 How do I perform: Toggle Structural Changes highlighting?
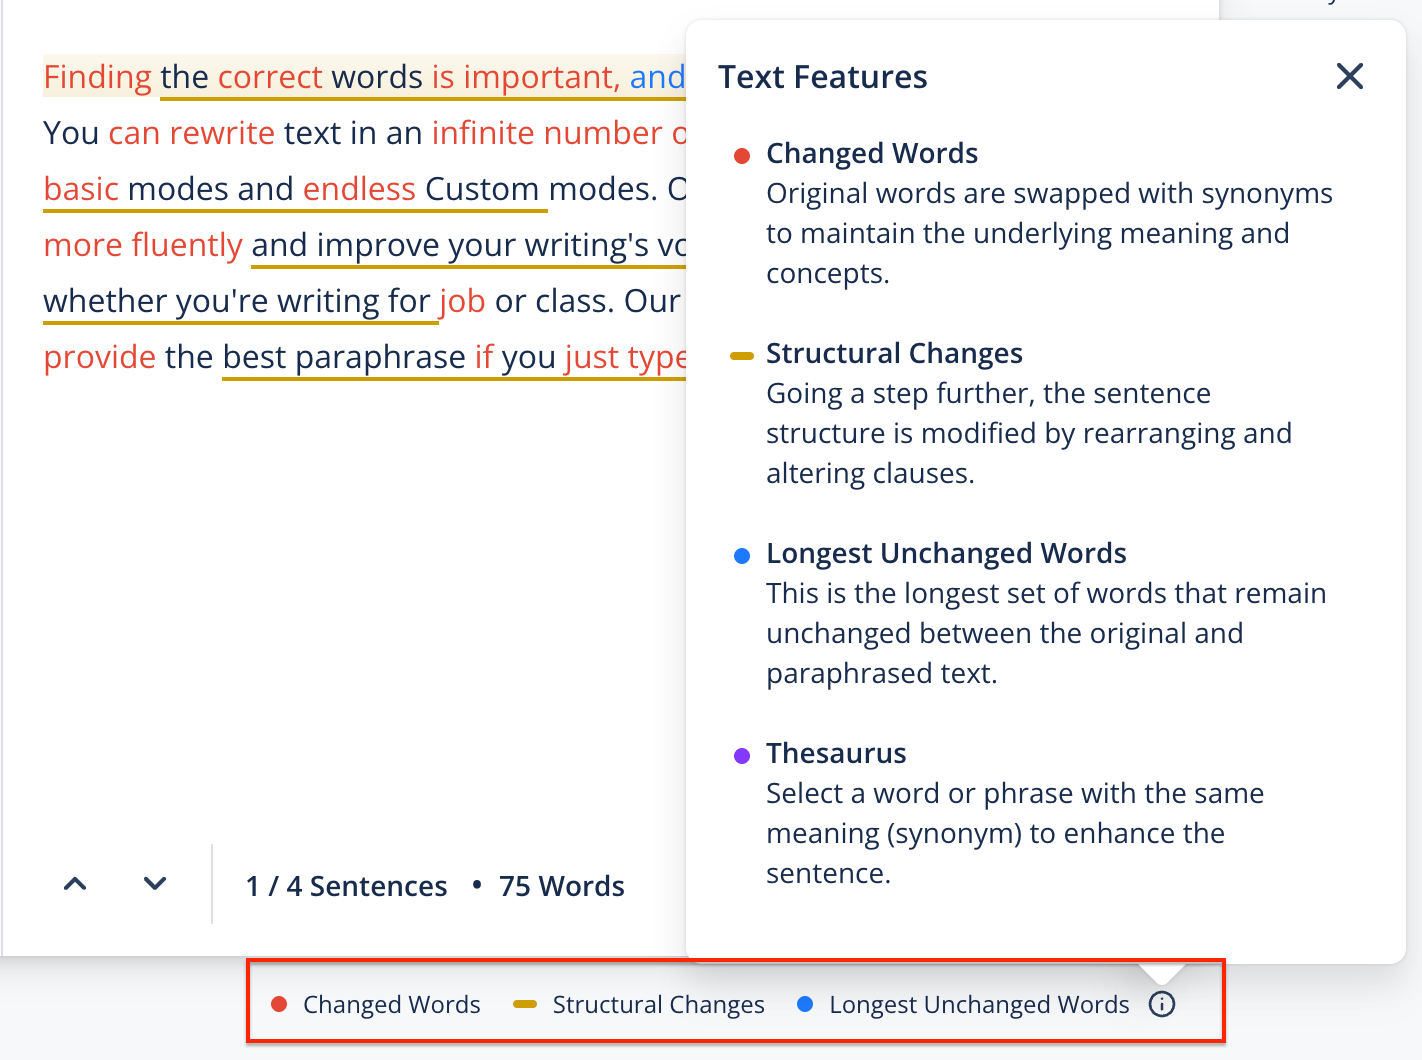(657, 1004)
